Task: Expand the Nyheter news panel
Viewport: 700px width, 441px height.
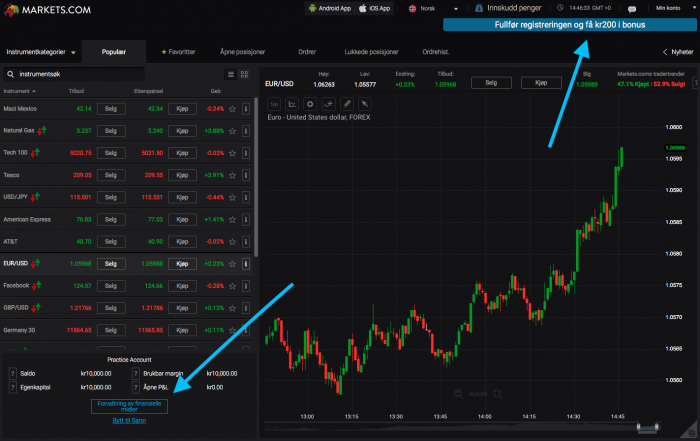Action: 678,52
